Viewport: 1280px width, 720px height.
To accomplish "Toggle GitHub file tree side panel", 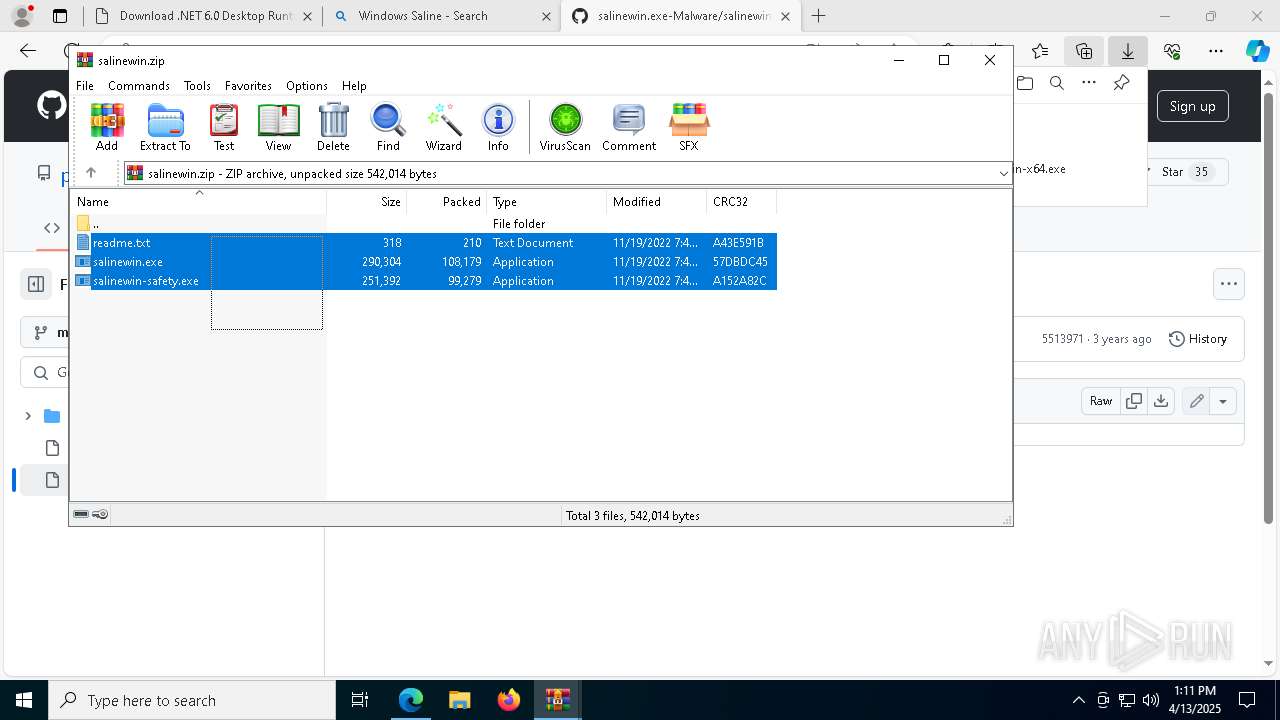I will [36, 284].
